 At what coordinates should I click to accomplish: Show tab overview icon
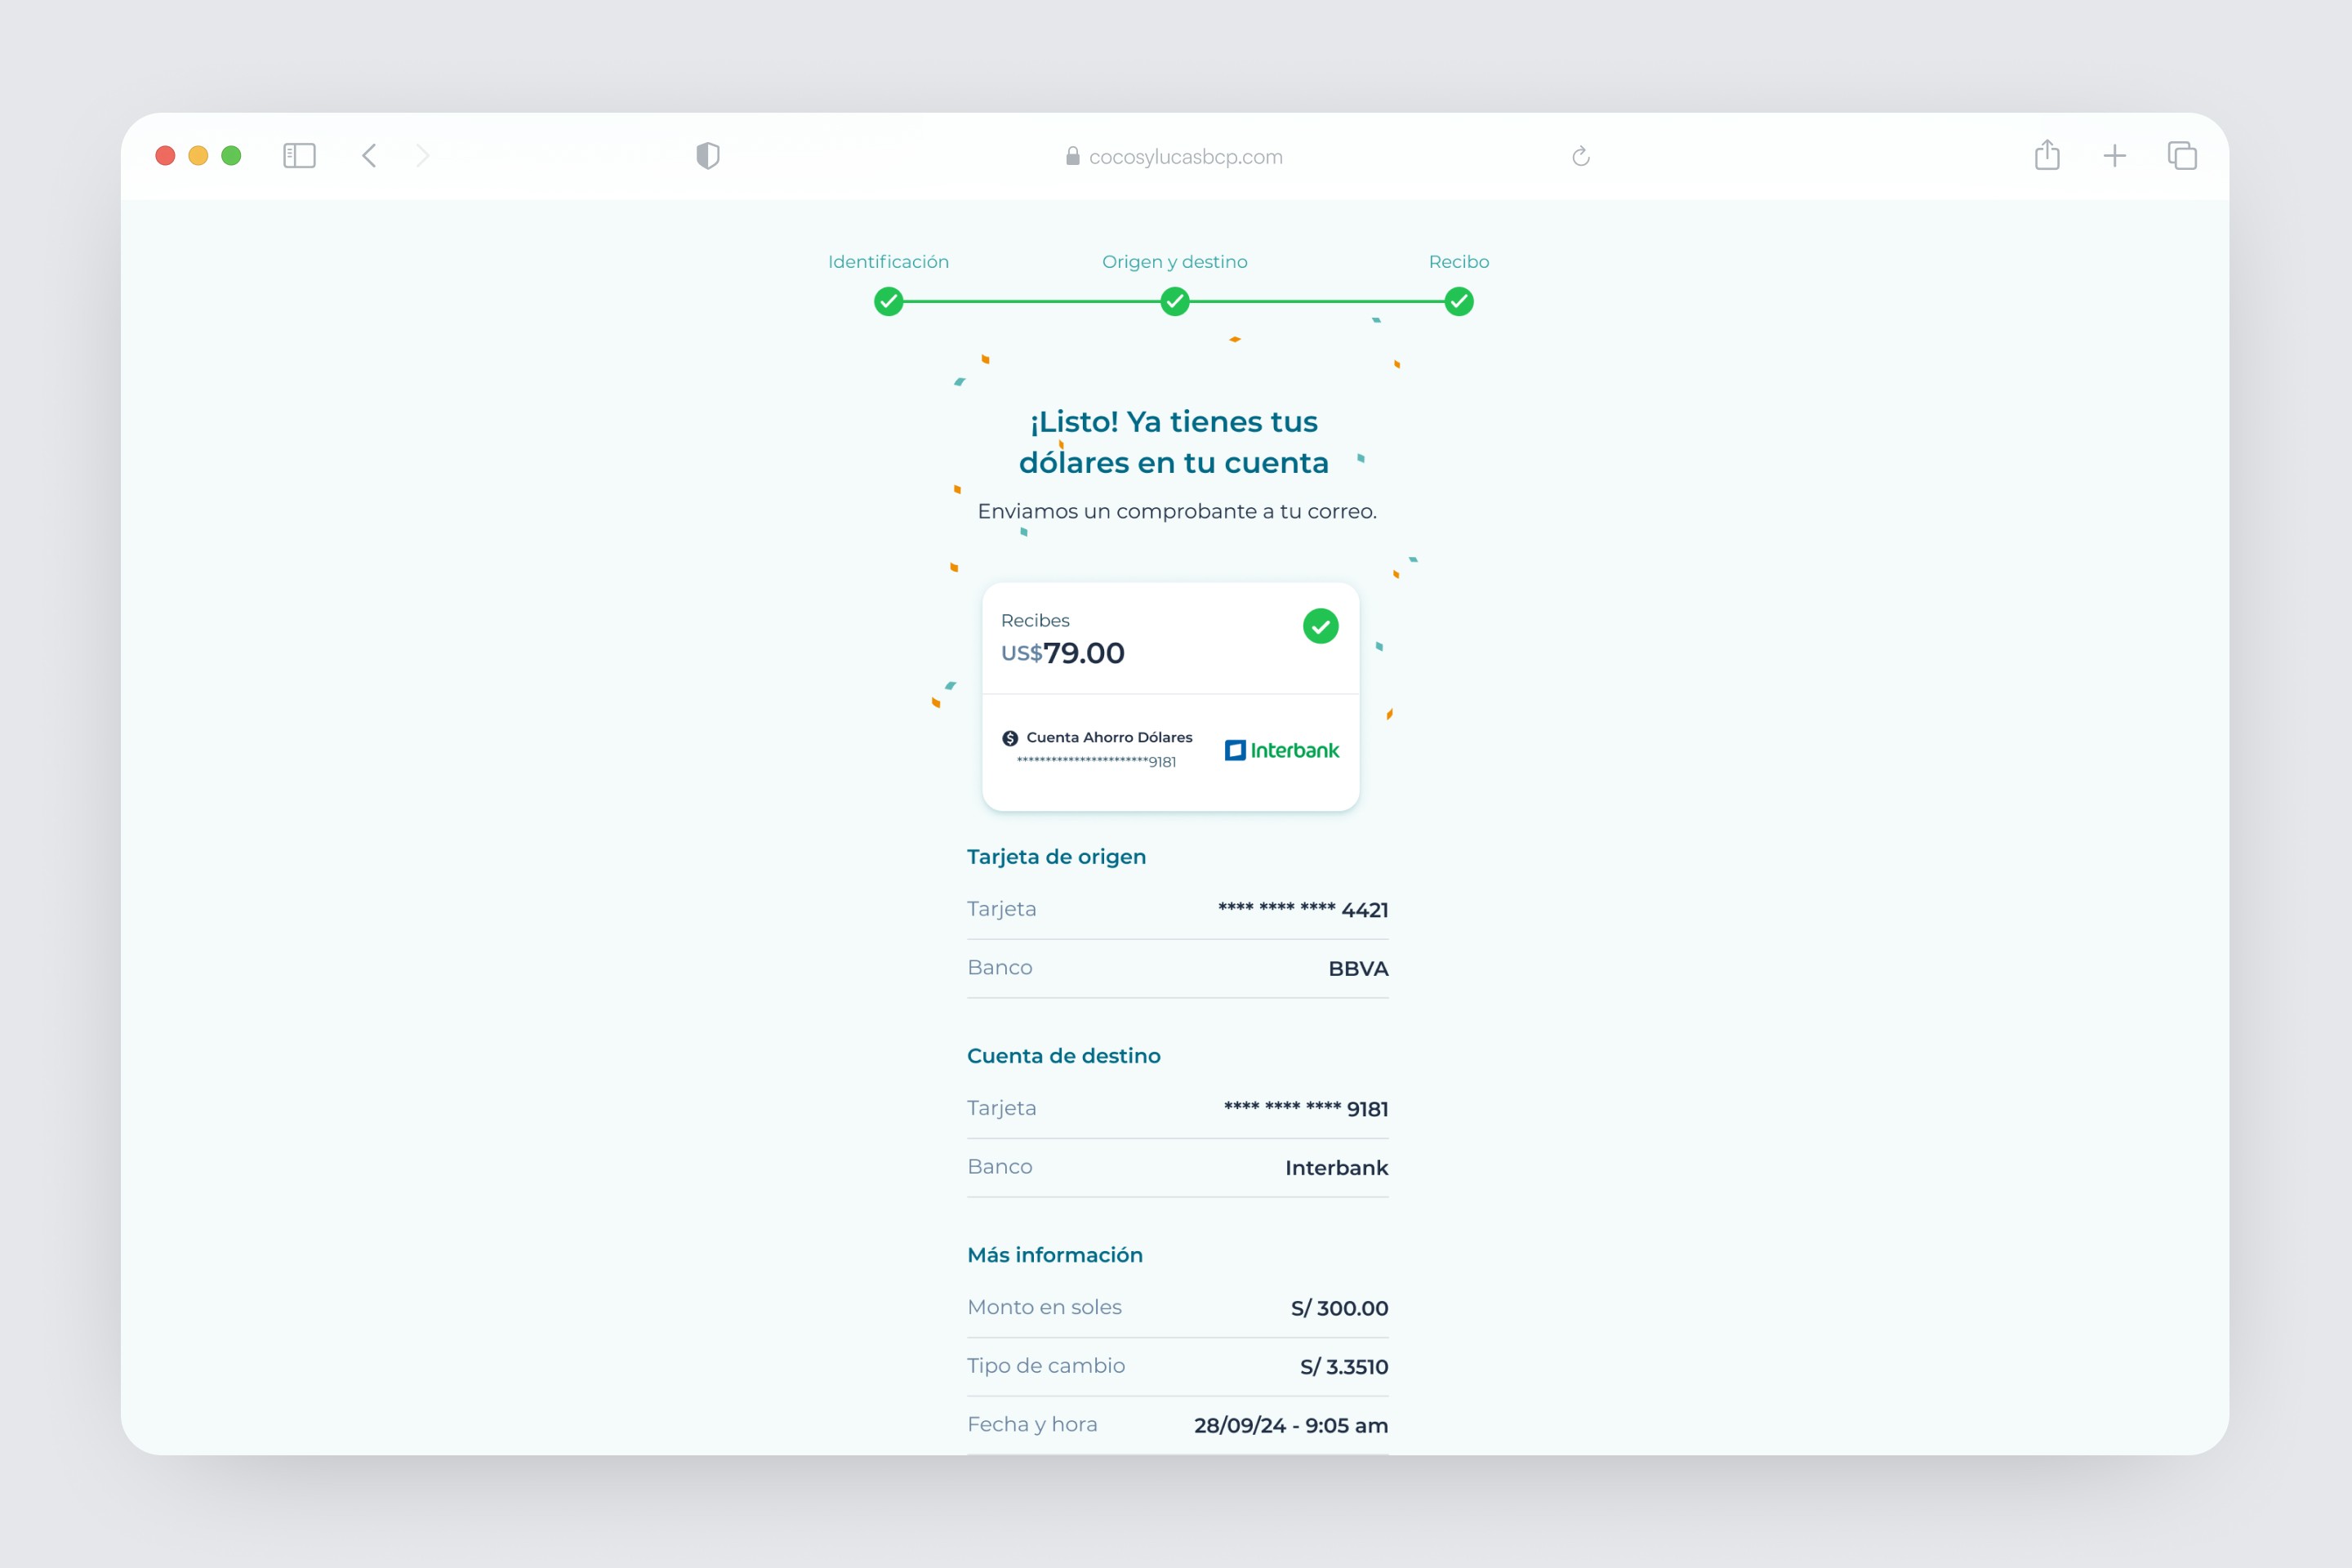[x=2182, y=156]
